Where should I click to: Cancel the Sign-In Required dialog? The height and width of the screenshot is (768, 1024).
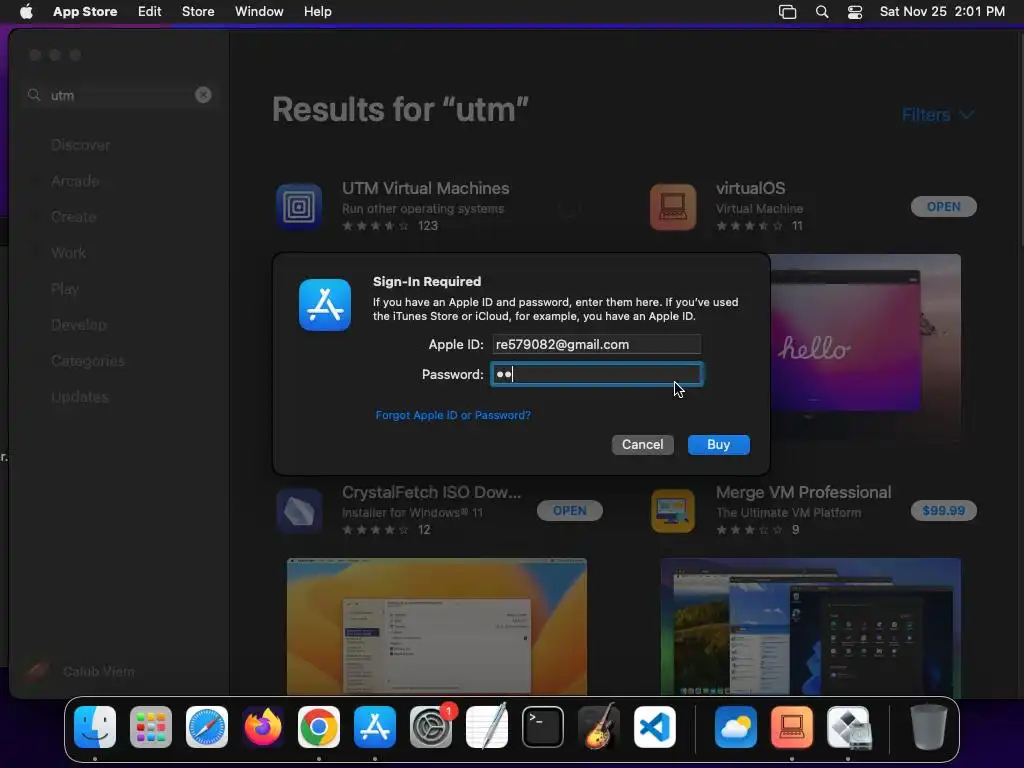pos(643,445)
